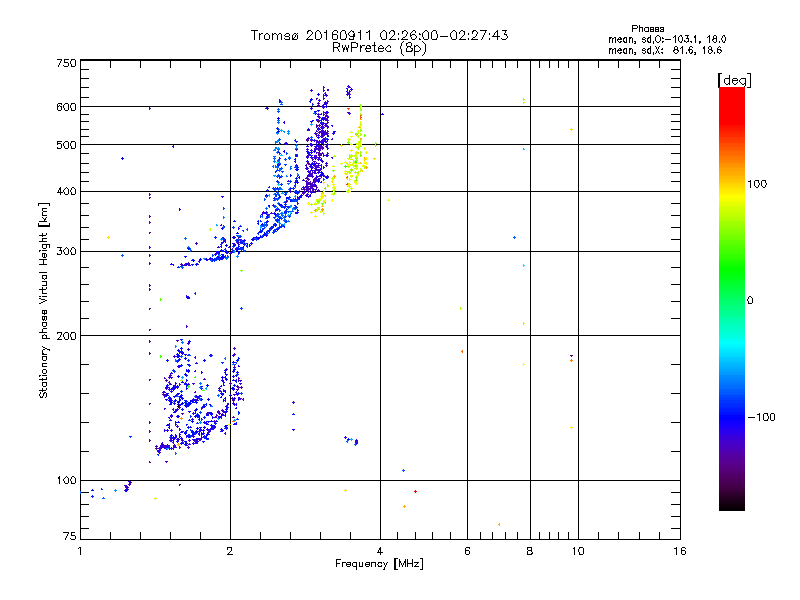Click the '100' colorbar tick label
Screen dimensions: 800x600
(x=757, y=184)
